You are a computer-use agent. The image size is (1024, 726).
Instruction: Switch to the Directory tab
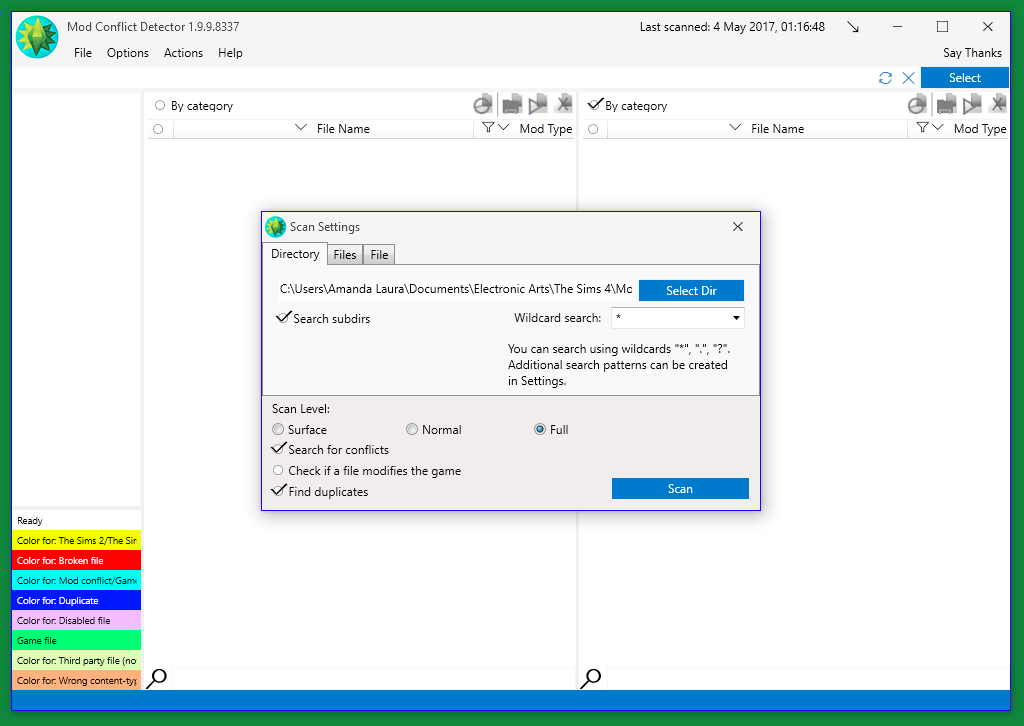coord(295,254)
